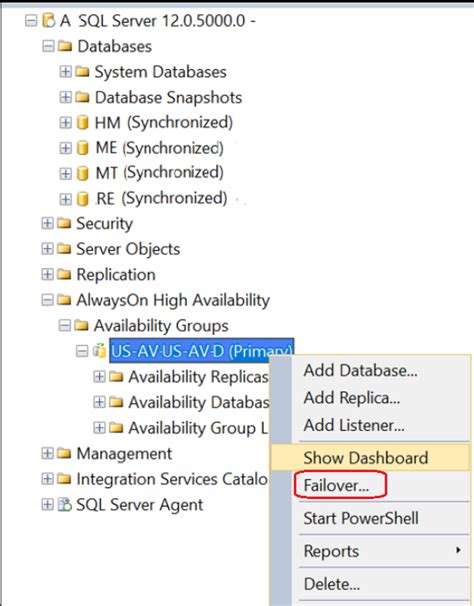Select the Server Objects tree item

click(x=128, y=249)
